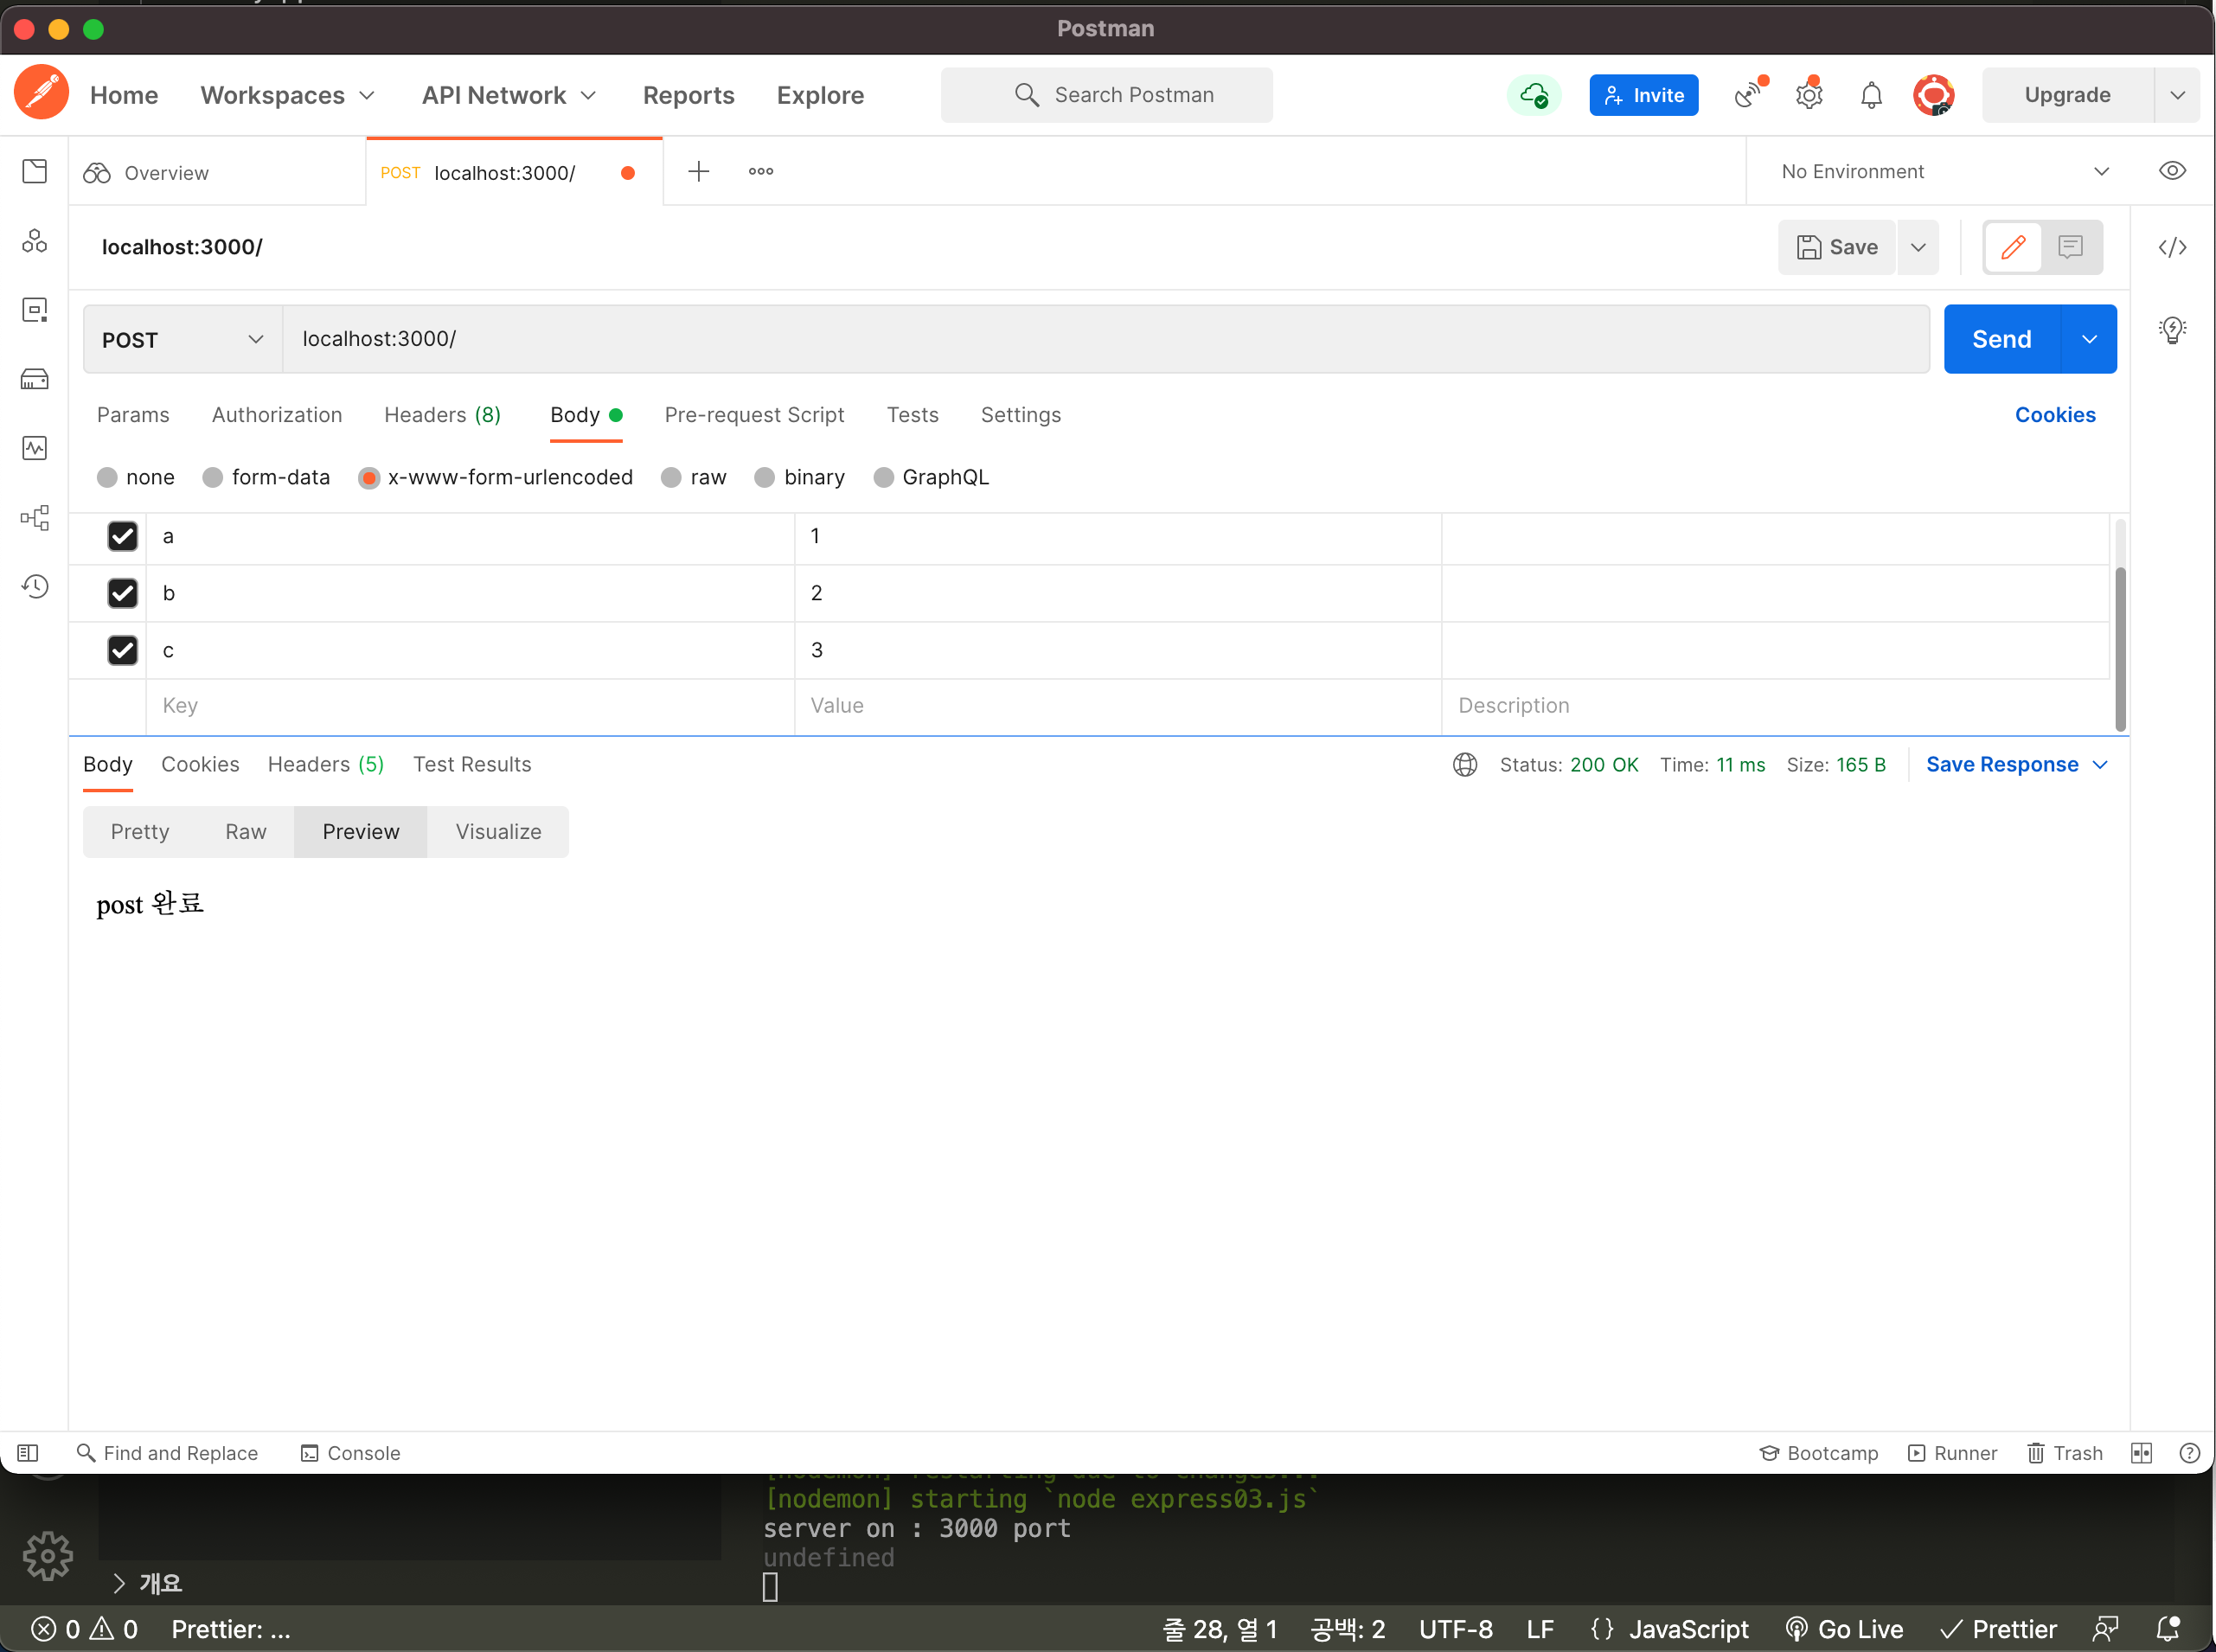The image size is (2216, 1652).
Task: Click the request URL input field
Action: pyautogui.click(x=1105, y=339)
